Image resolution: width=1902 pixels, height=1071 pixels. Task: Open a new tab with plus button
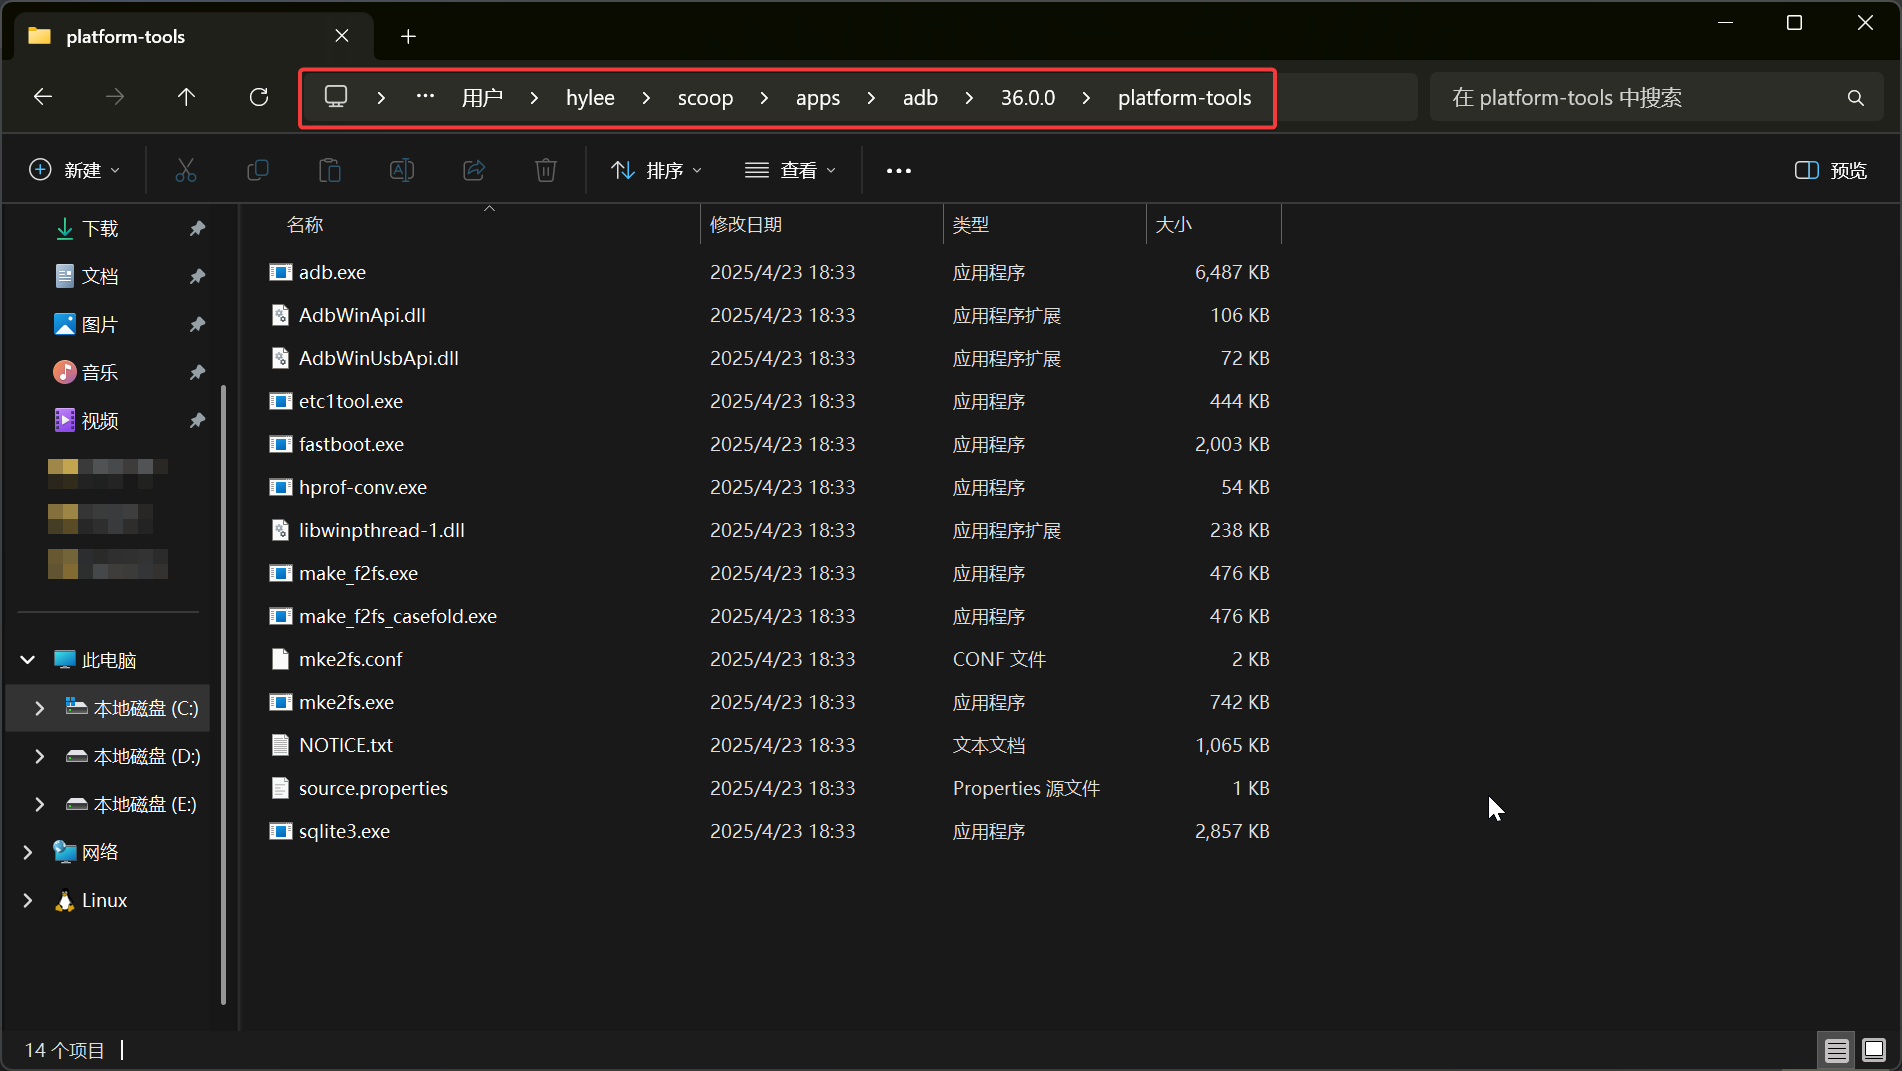tap(408, 36)
